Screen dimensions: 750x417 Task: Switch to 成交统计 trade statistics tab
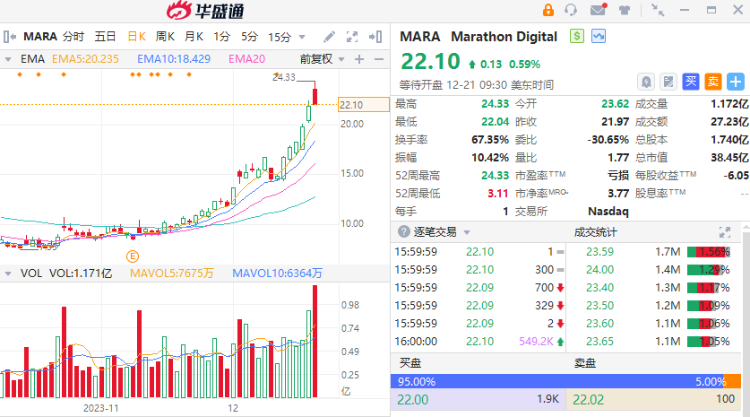(x=596, y=232)
